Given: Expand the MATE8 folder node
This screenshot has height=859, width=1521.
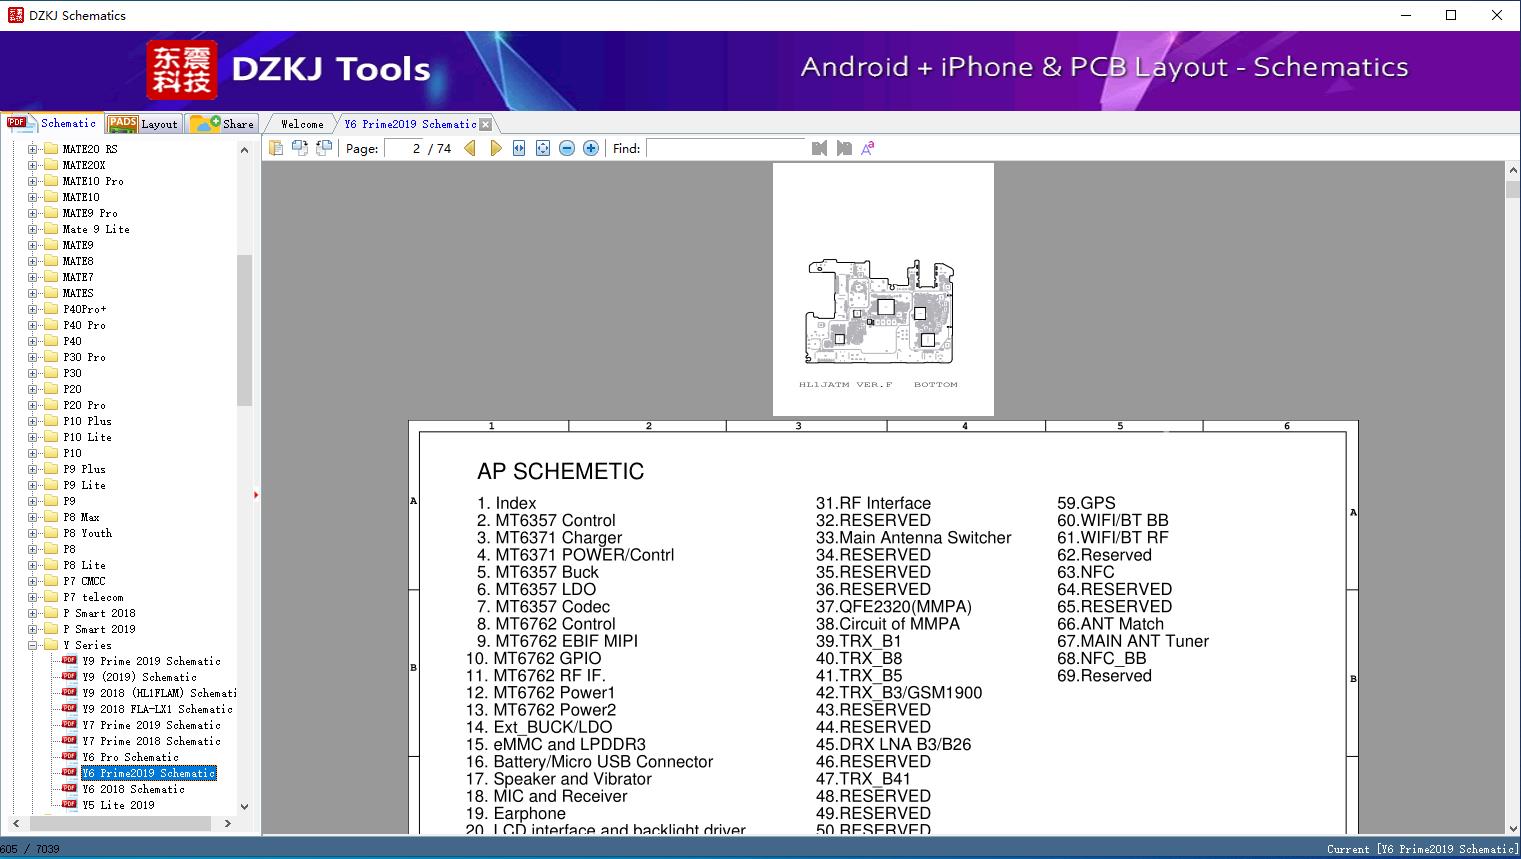Looking at the screenshot, I should pyautogui.click(x=33, y=261).
